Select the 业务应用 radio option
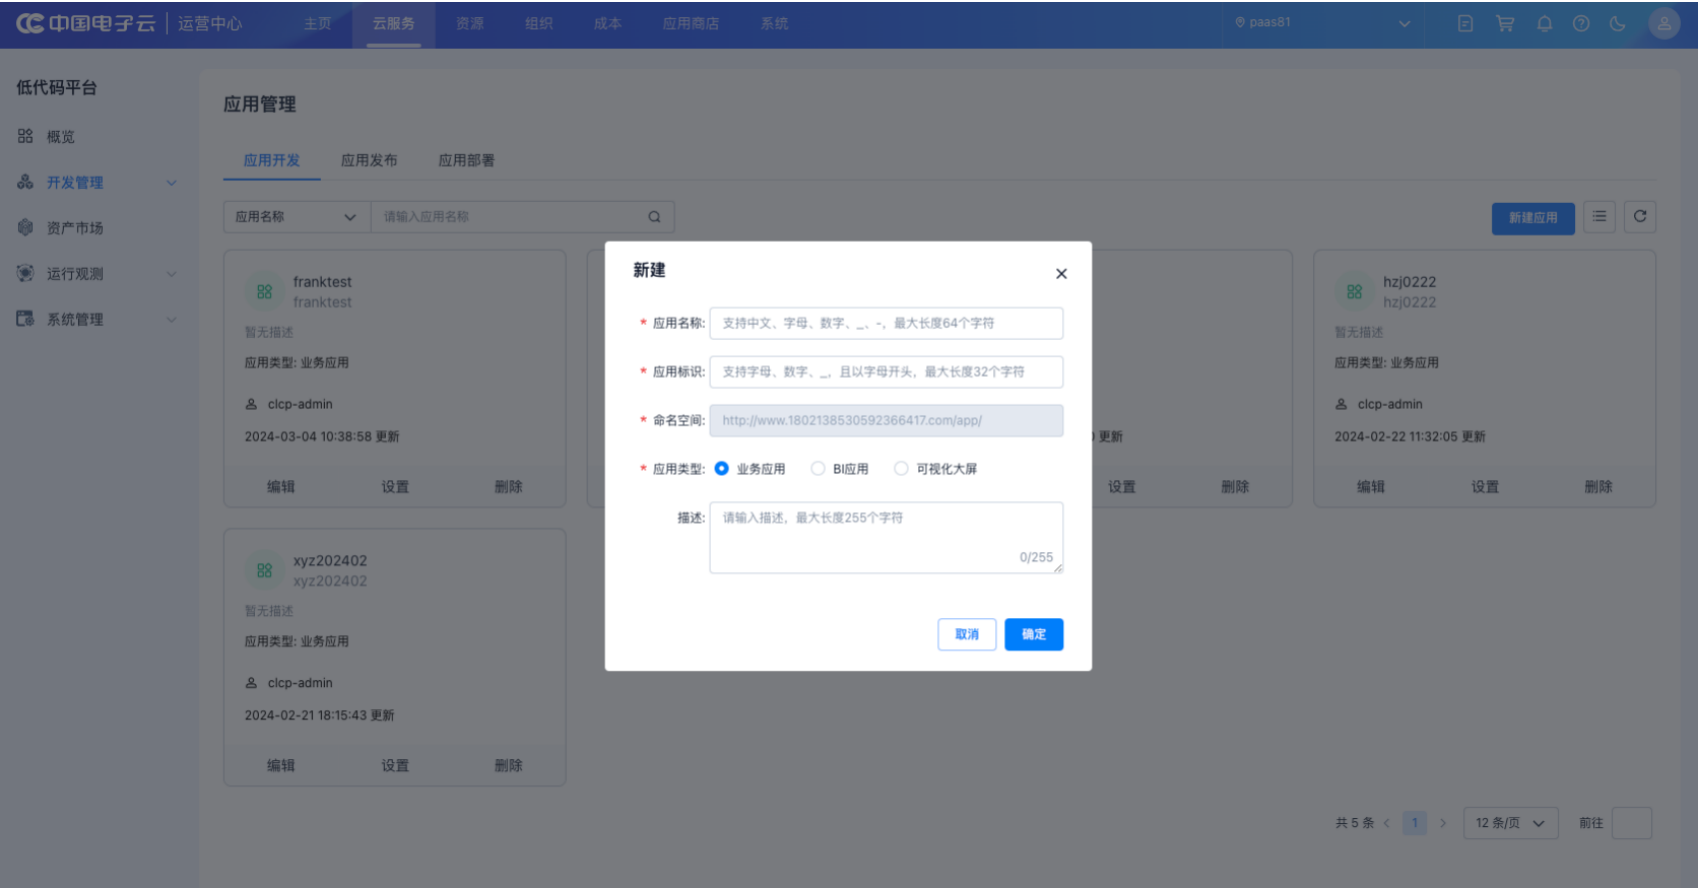Screen dimensions: 1700x890 [x=721, y=469]
